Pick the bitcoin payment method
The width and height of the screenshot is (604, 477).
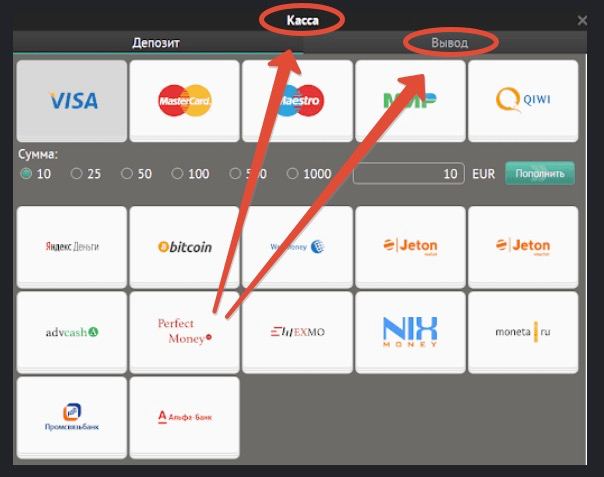[185, 247]
